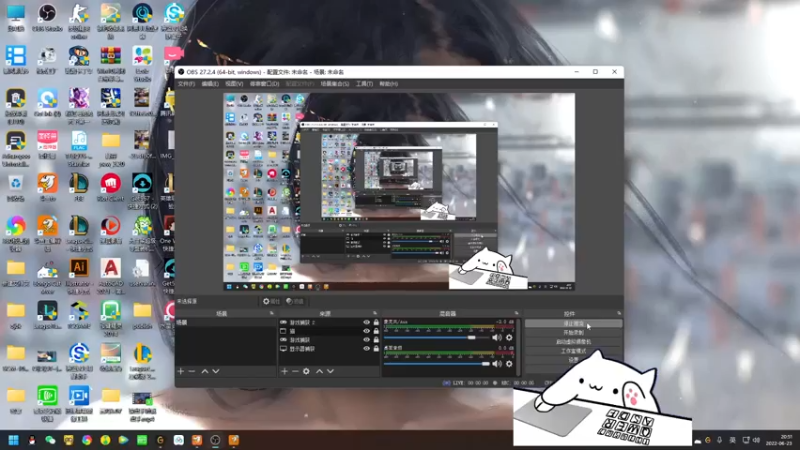The height and width of the screenshot is (450, 800).
Task: Click Chrome icon in the taskbar
Action: [87, 440]
